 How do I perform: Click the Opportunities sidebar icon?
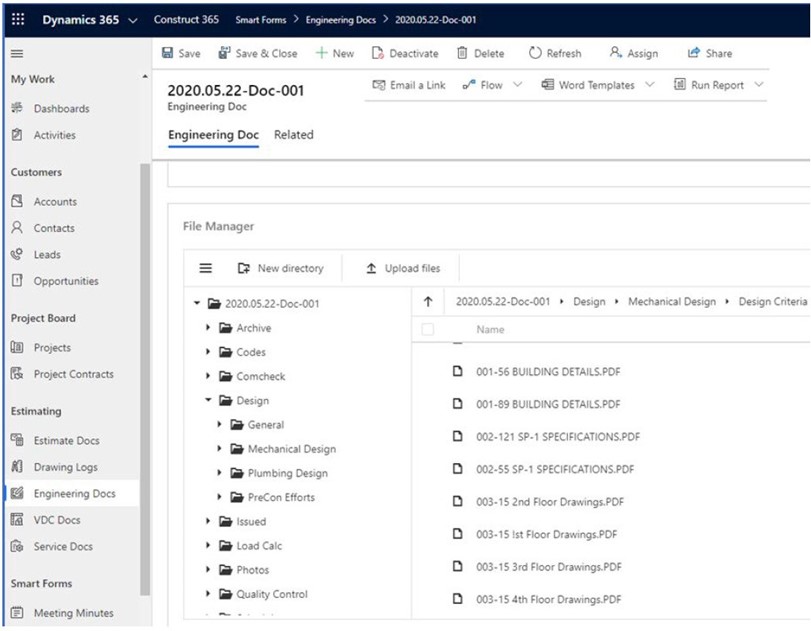17,280
